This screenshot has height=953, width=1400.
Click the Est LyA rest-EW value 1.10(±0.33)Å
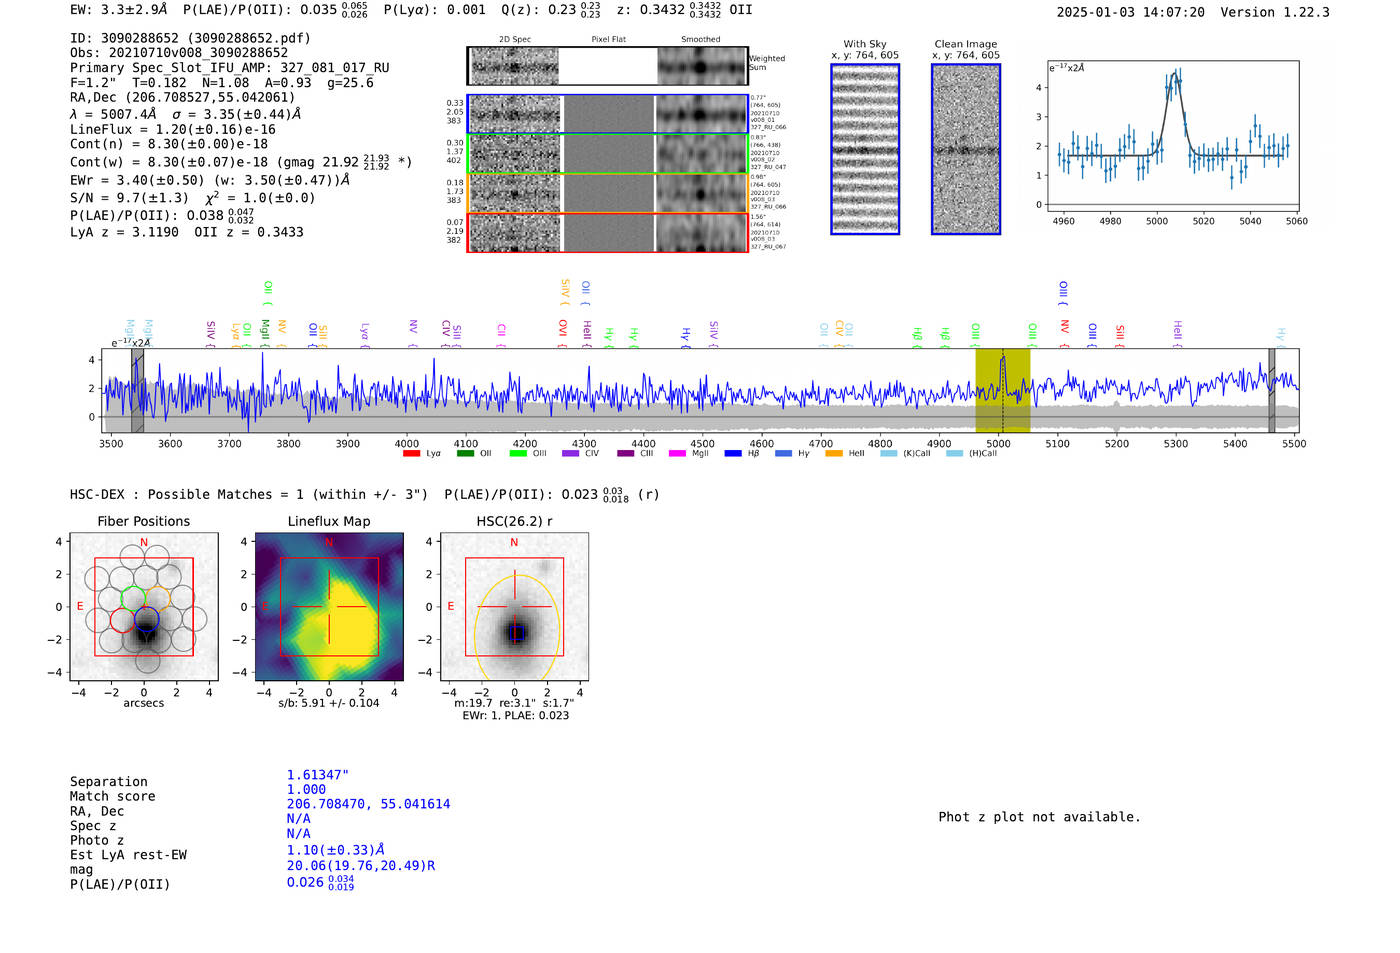[x=336, y=850]
